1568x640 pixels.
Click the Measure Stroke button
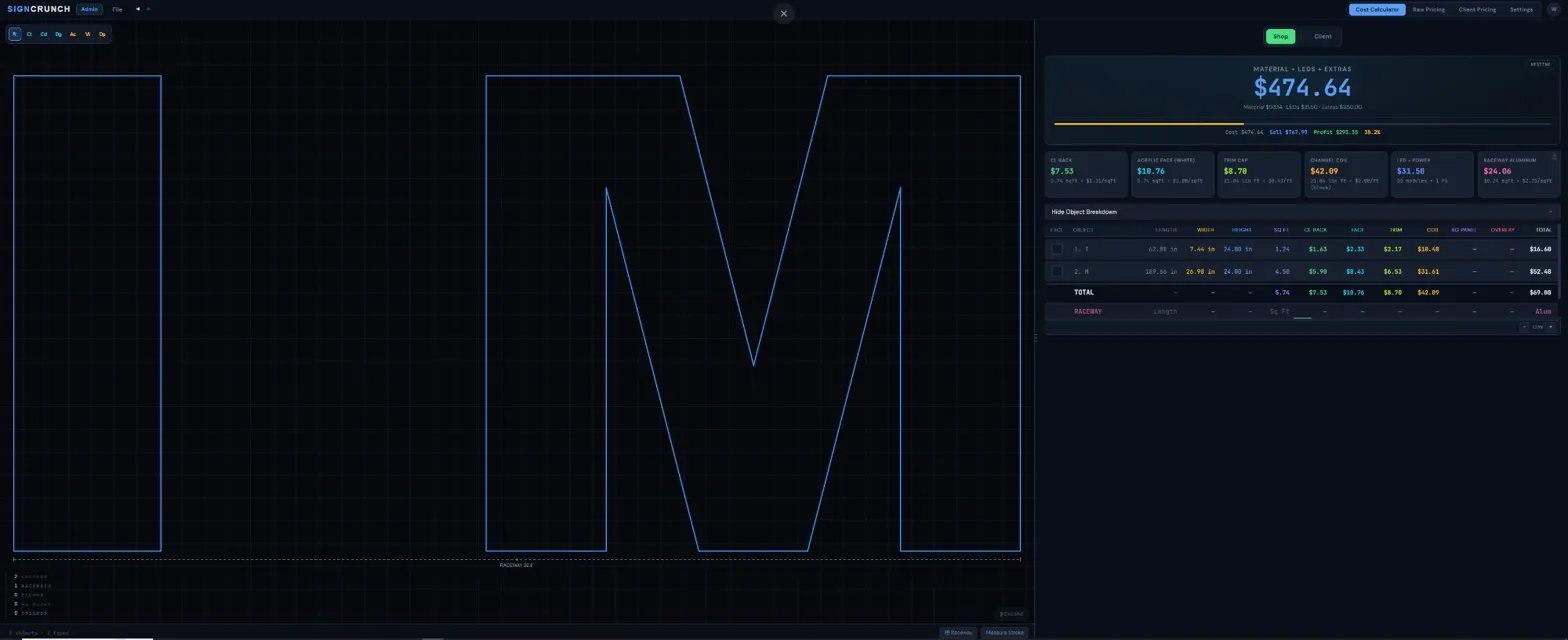point(1004,632)
